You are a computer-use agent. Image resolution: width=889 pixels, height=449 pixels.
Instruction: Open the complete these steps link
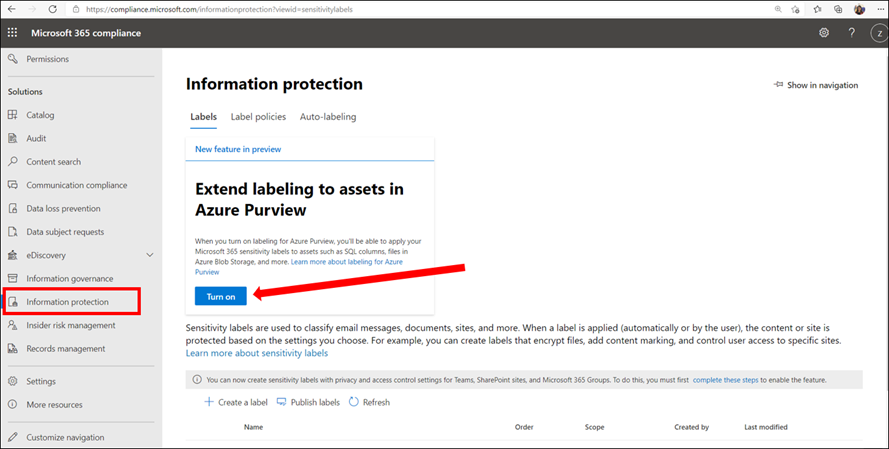point(725,380)
